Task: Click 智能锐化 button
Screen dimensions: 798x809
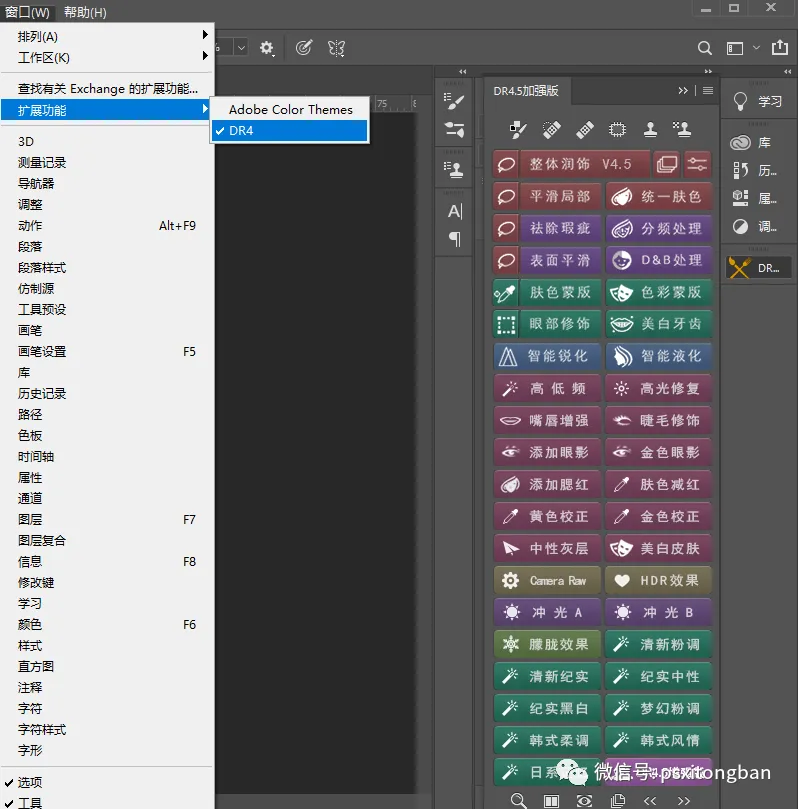Action: (x=547, y=356)
